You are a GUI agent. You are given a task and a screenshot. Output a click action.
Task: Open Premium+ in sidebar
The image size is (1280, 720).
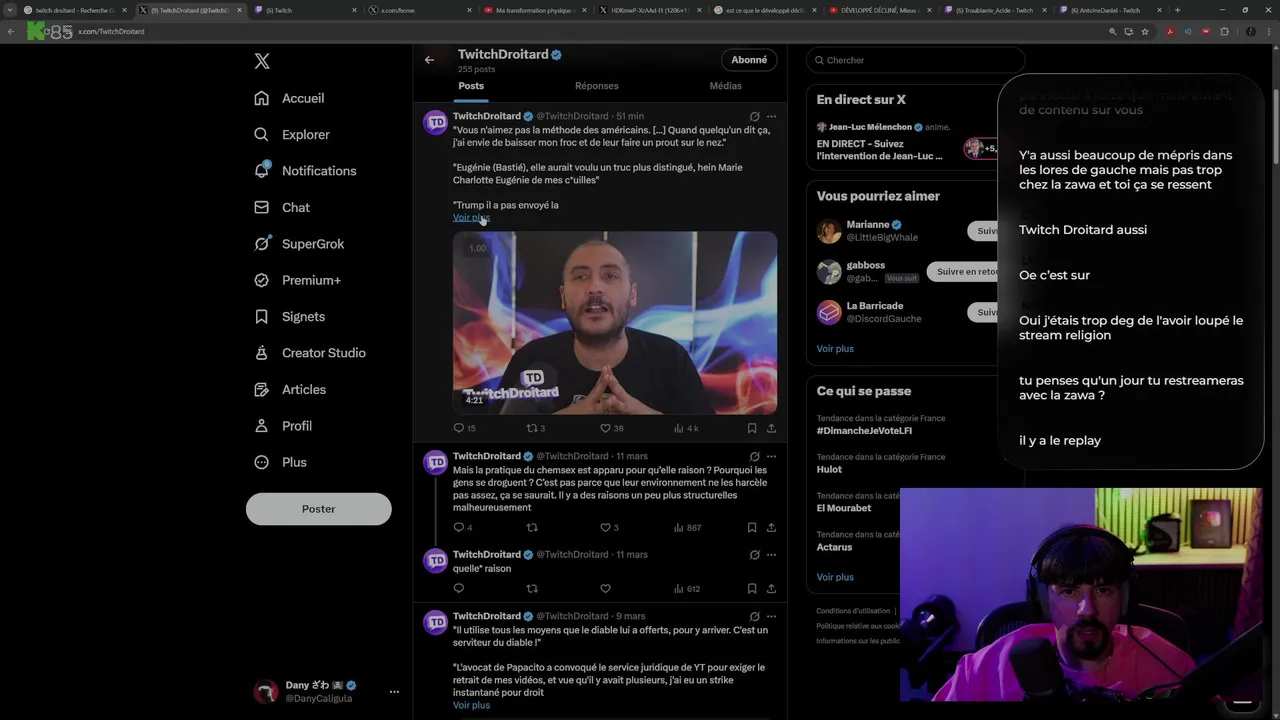(x=297, y=280)
